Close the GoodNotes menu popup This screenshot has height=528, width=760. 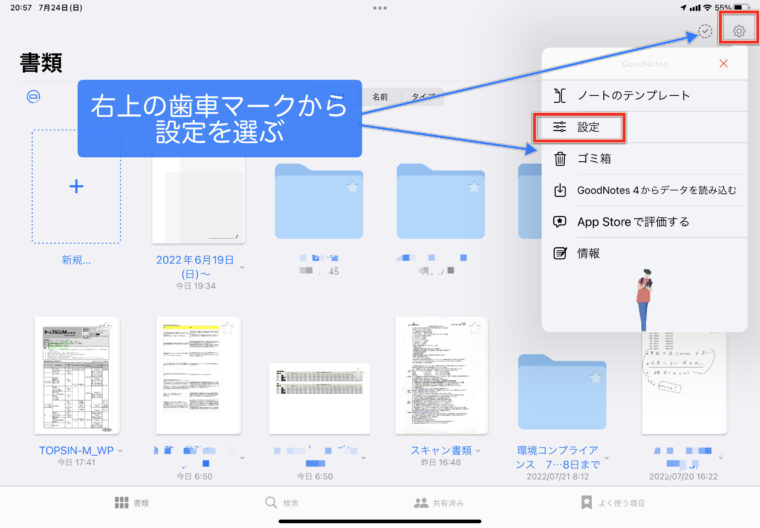coord(724,64)
